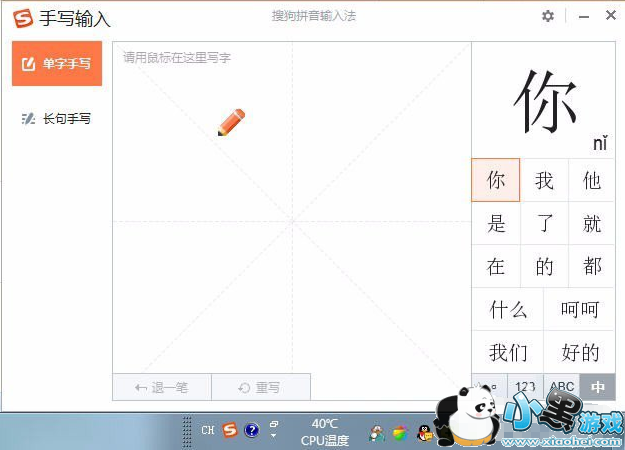Switch to 123 number input mode
Viewport: 625px width, 450px height.
525,387
